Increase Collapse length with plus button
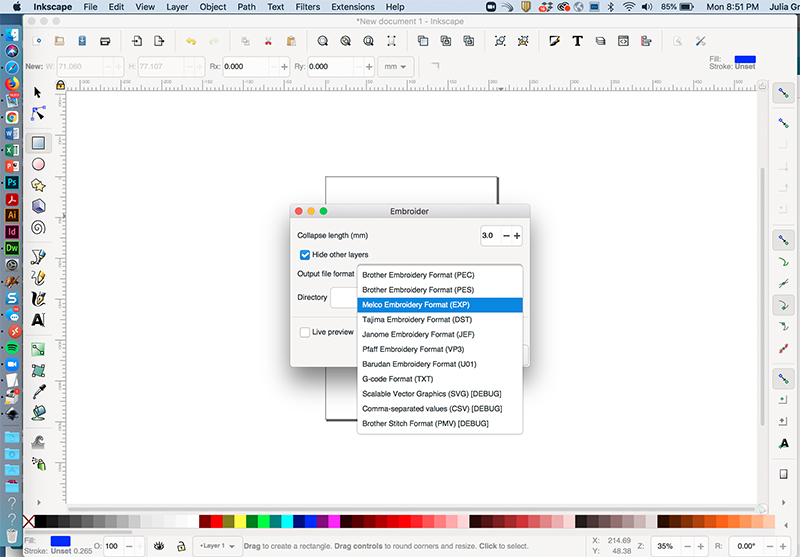800x557 pixels. point(517,236)
